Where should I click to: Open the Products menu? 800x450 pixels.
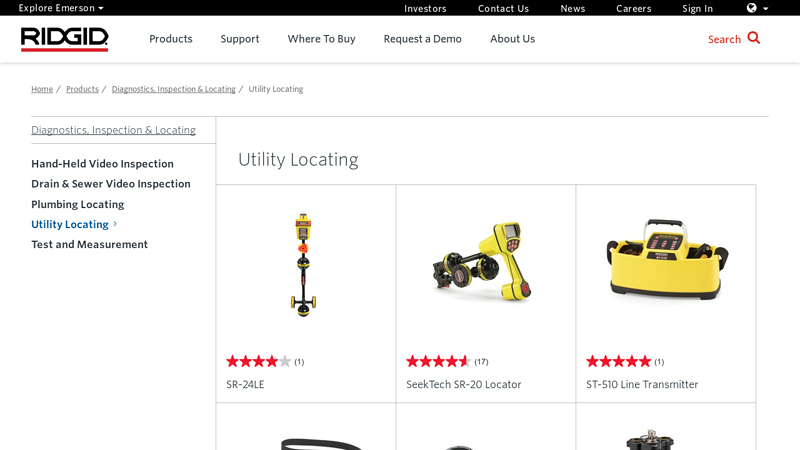pos(171,39)
